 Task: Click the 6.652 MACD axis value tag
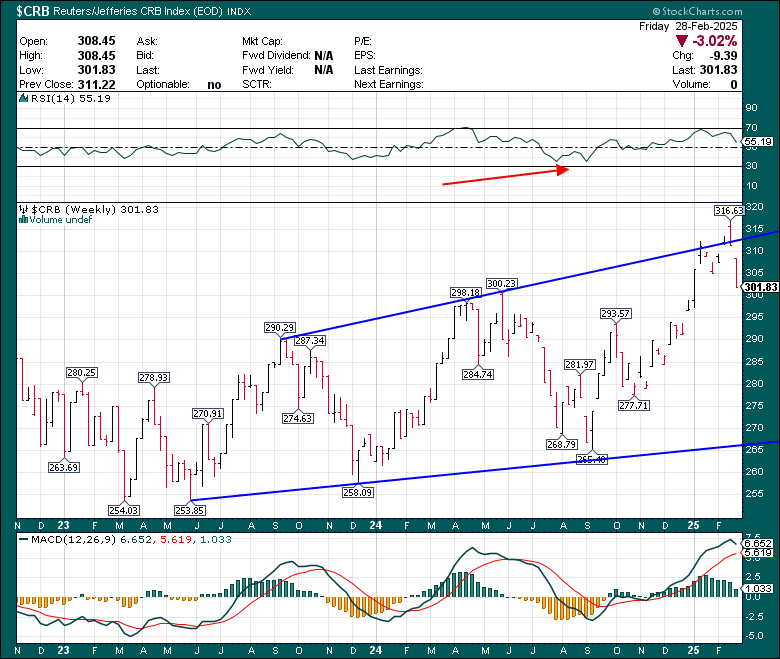[758, 543]
